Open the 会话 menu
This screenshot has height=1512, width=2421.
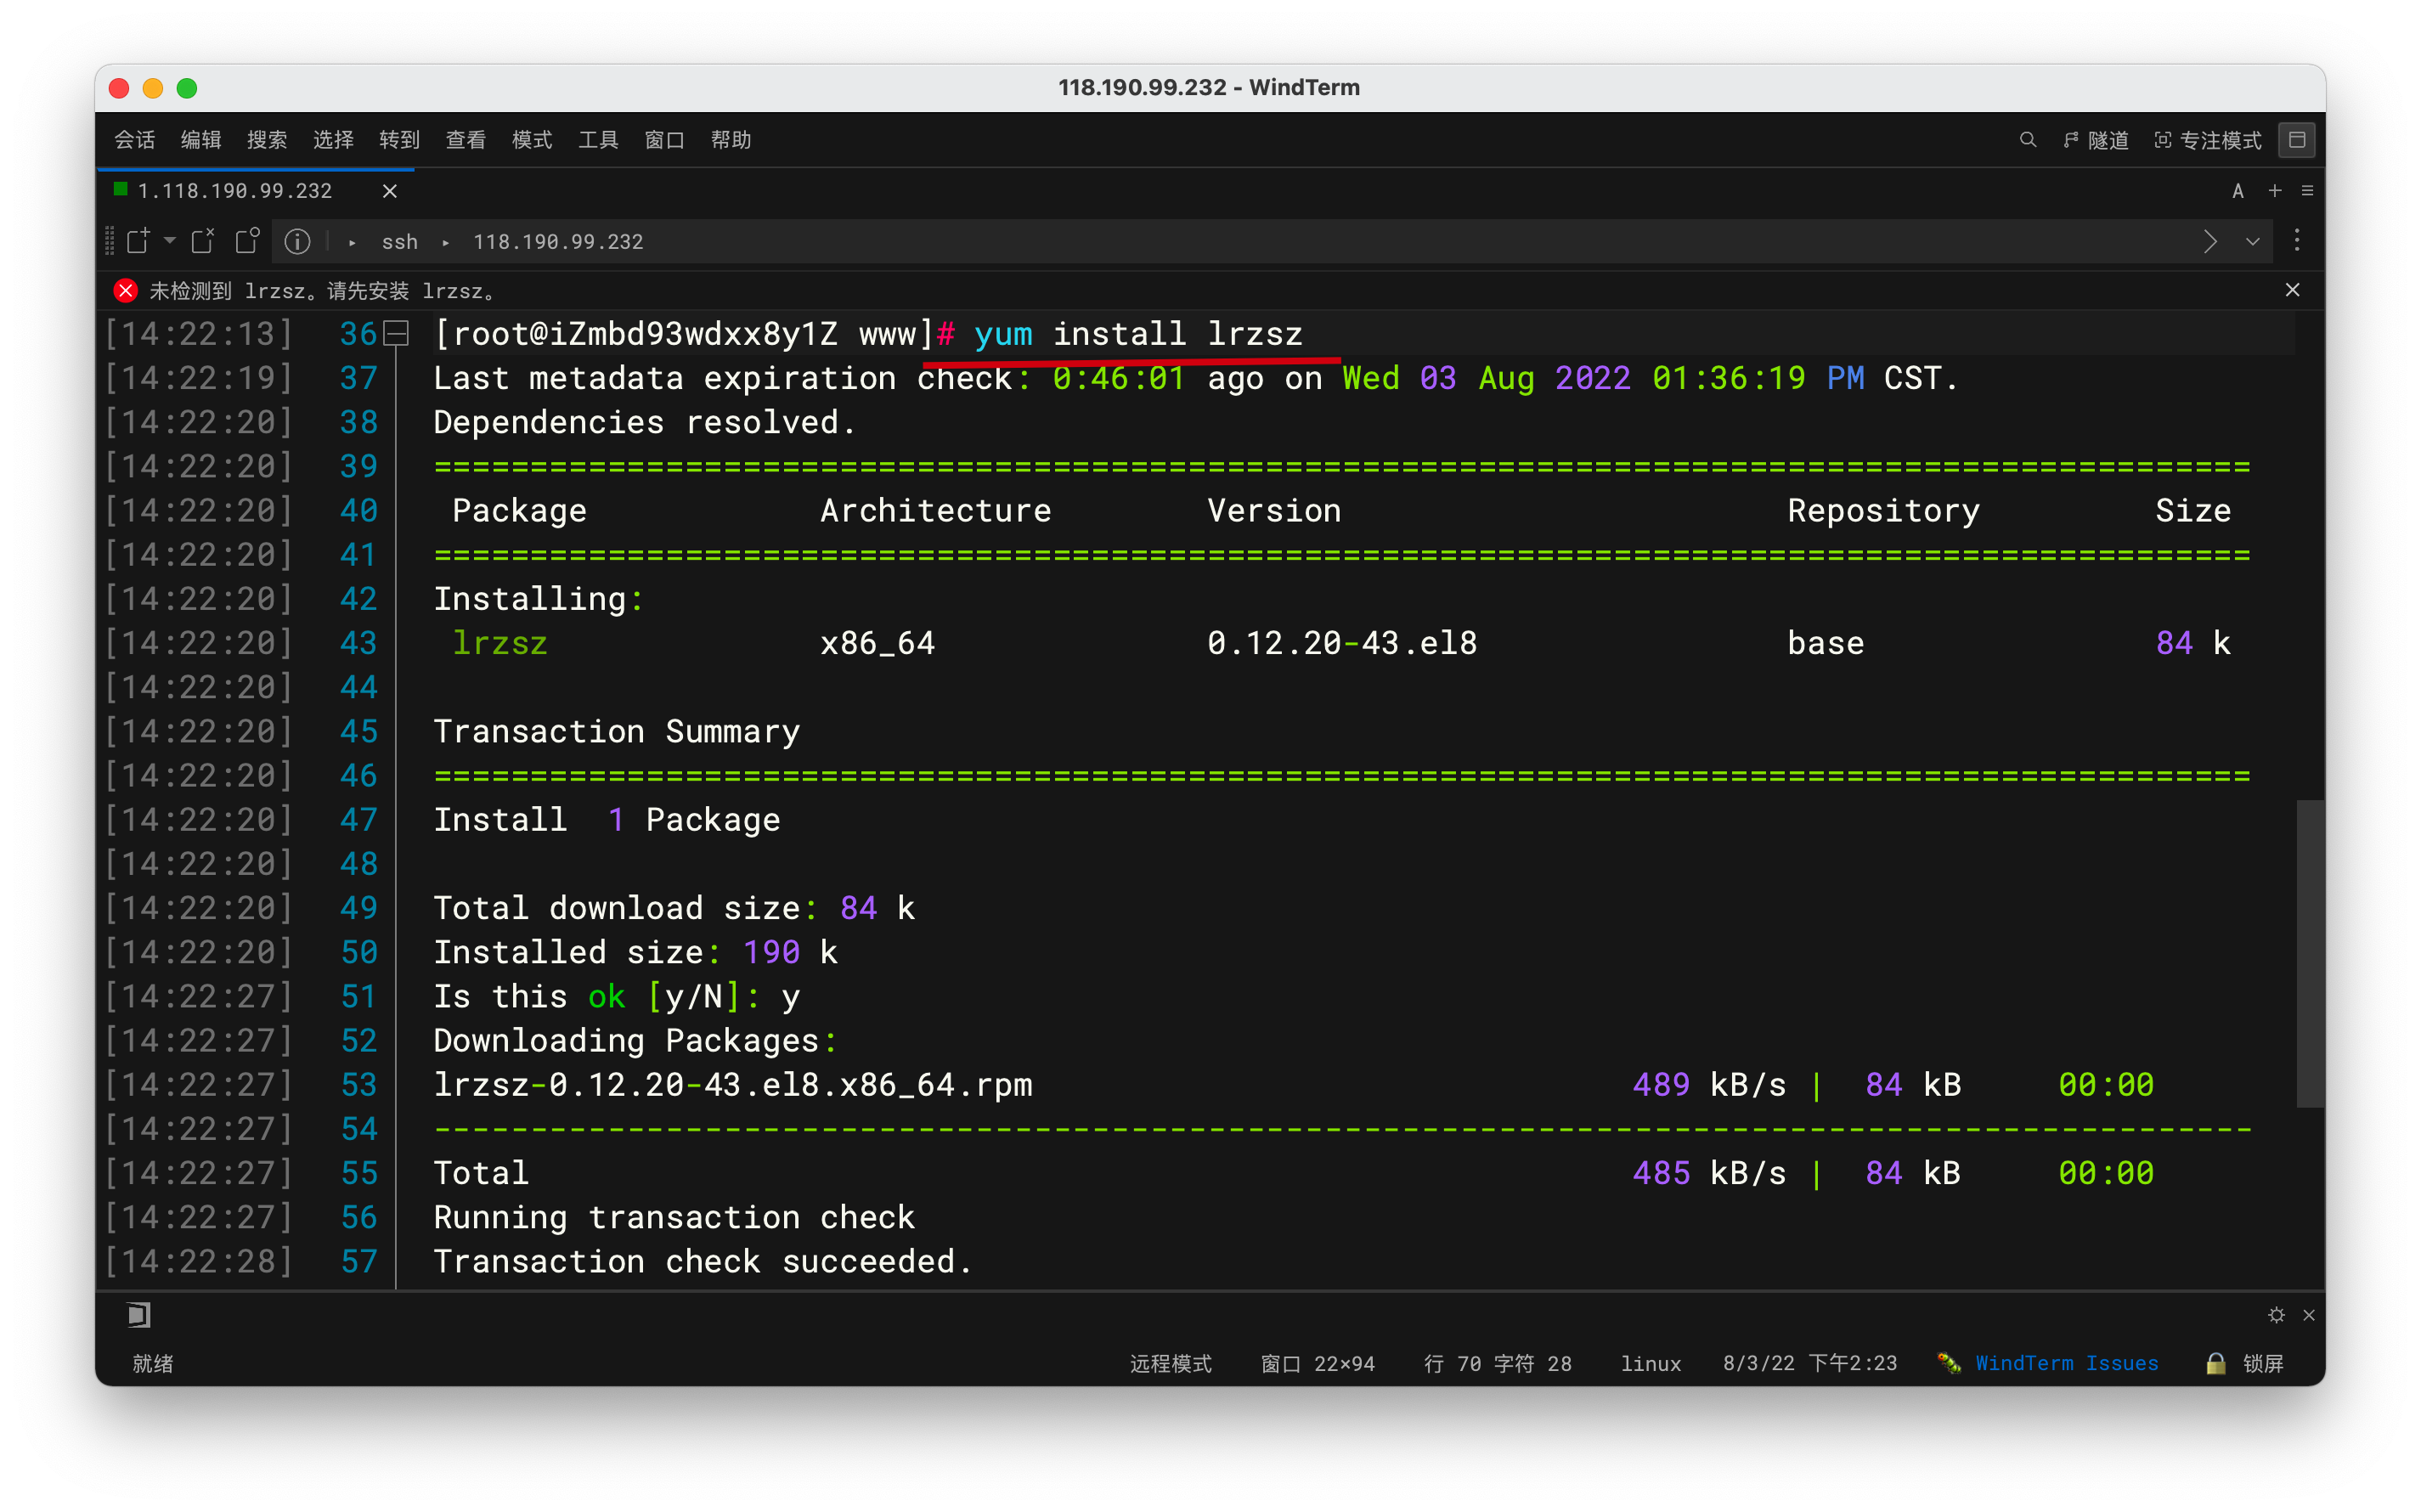pyautogui.click(x=134, y=140)
